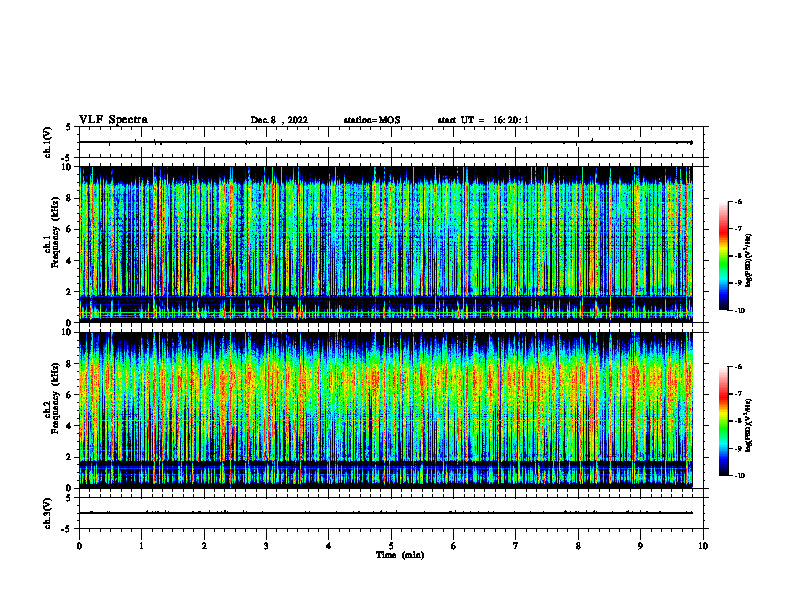Image resolution: width=792 pixels, height=612 pixels.
Task: Click time axis tick label "8"
Action: click(578, 546)
